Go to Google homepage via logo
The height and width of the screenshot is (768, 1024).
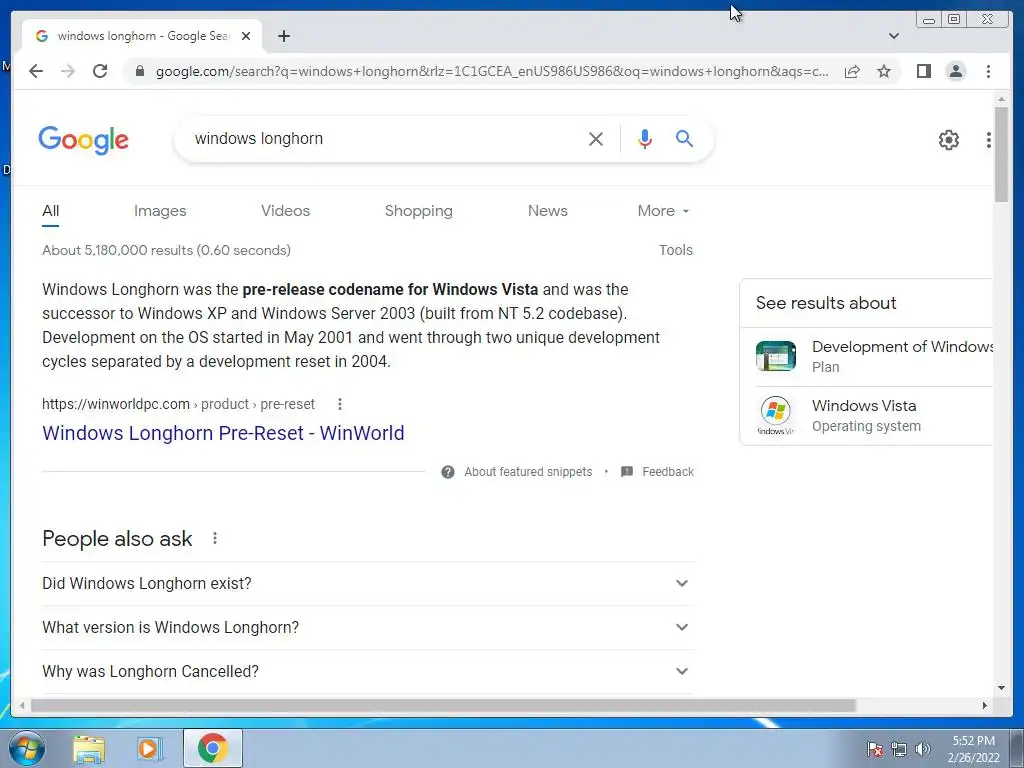tap(84, 140)
